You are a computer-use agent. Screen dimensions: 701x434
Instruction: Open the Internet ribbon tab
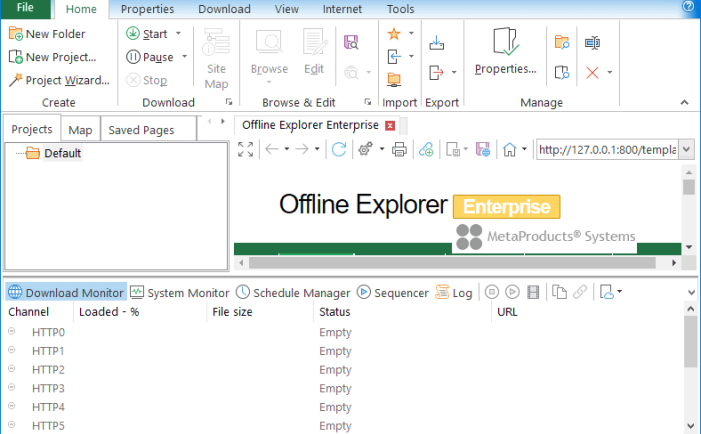tap(342, 9)
